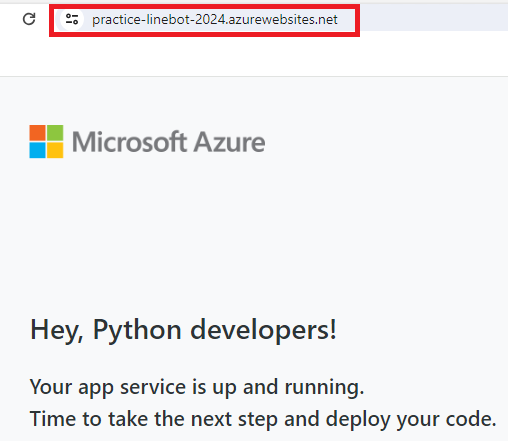Click the 'Hey, Python developers!' heading
The image size is (508, 441).
183,330
